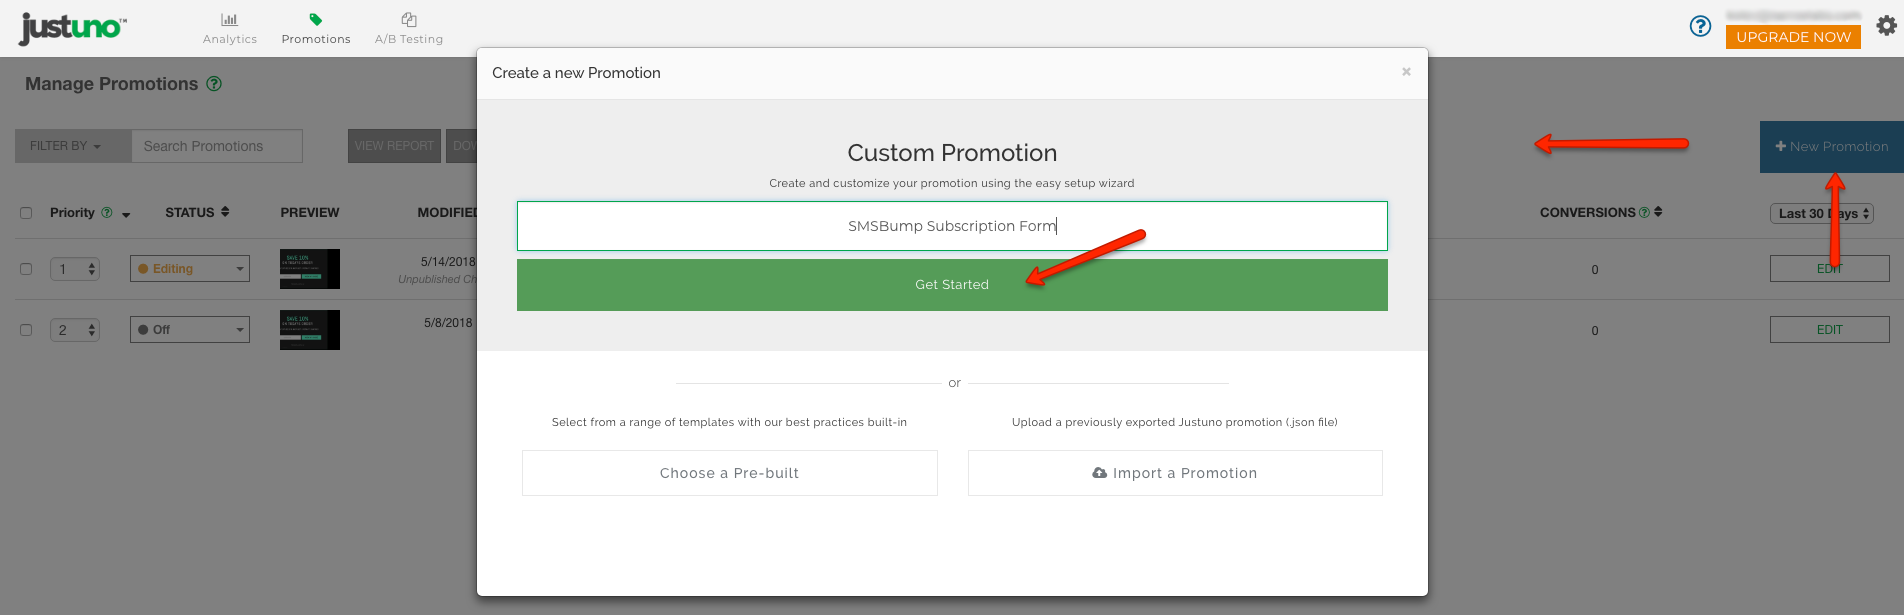Click conversions value 0 in Editing row
The width and height of the screenshot is (1904, 615).
[x=1595, y=270]
